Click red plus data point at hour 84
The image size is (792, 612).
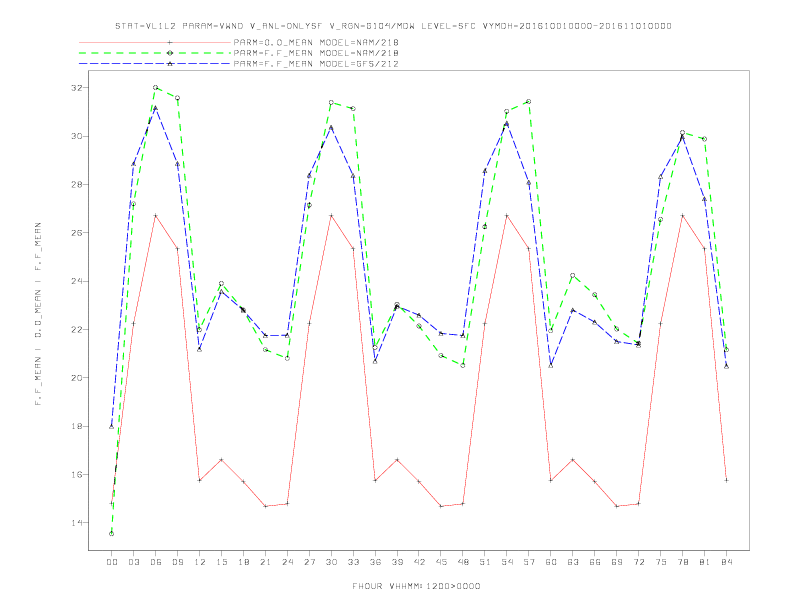pyautogui.click(x=726, y=480)
